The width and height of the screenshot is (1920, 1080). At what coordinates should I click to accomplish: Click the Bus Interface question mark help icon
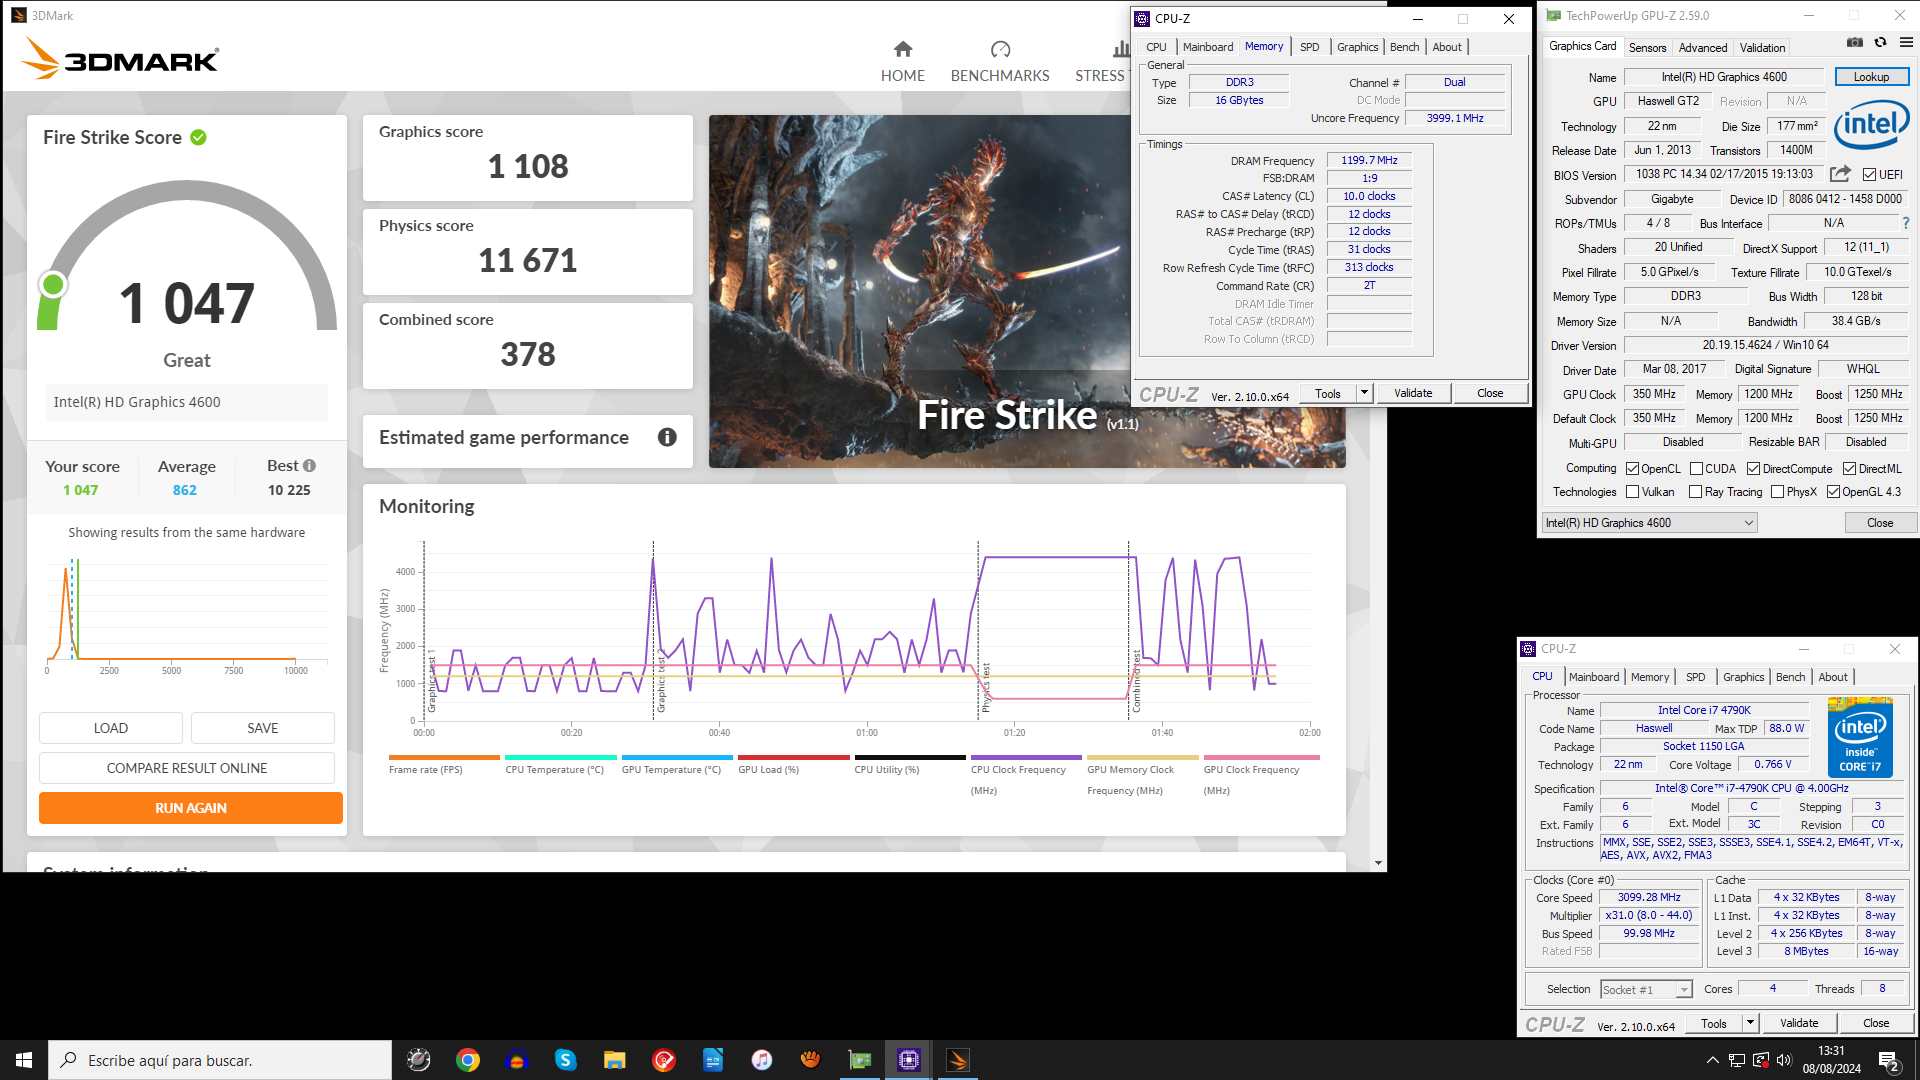1905,223
